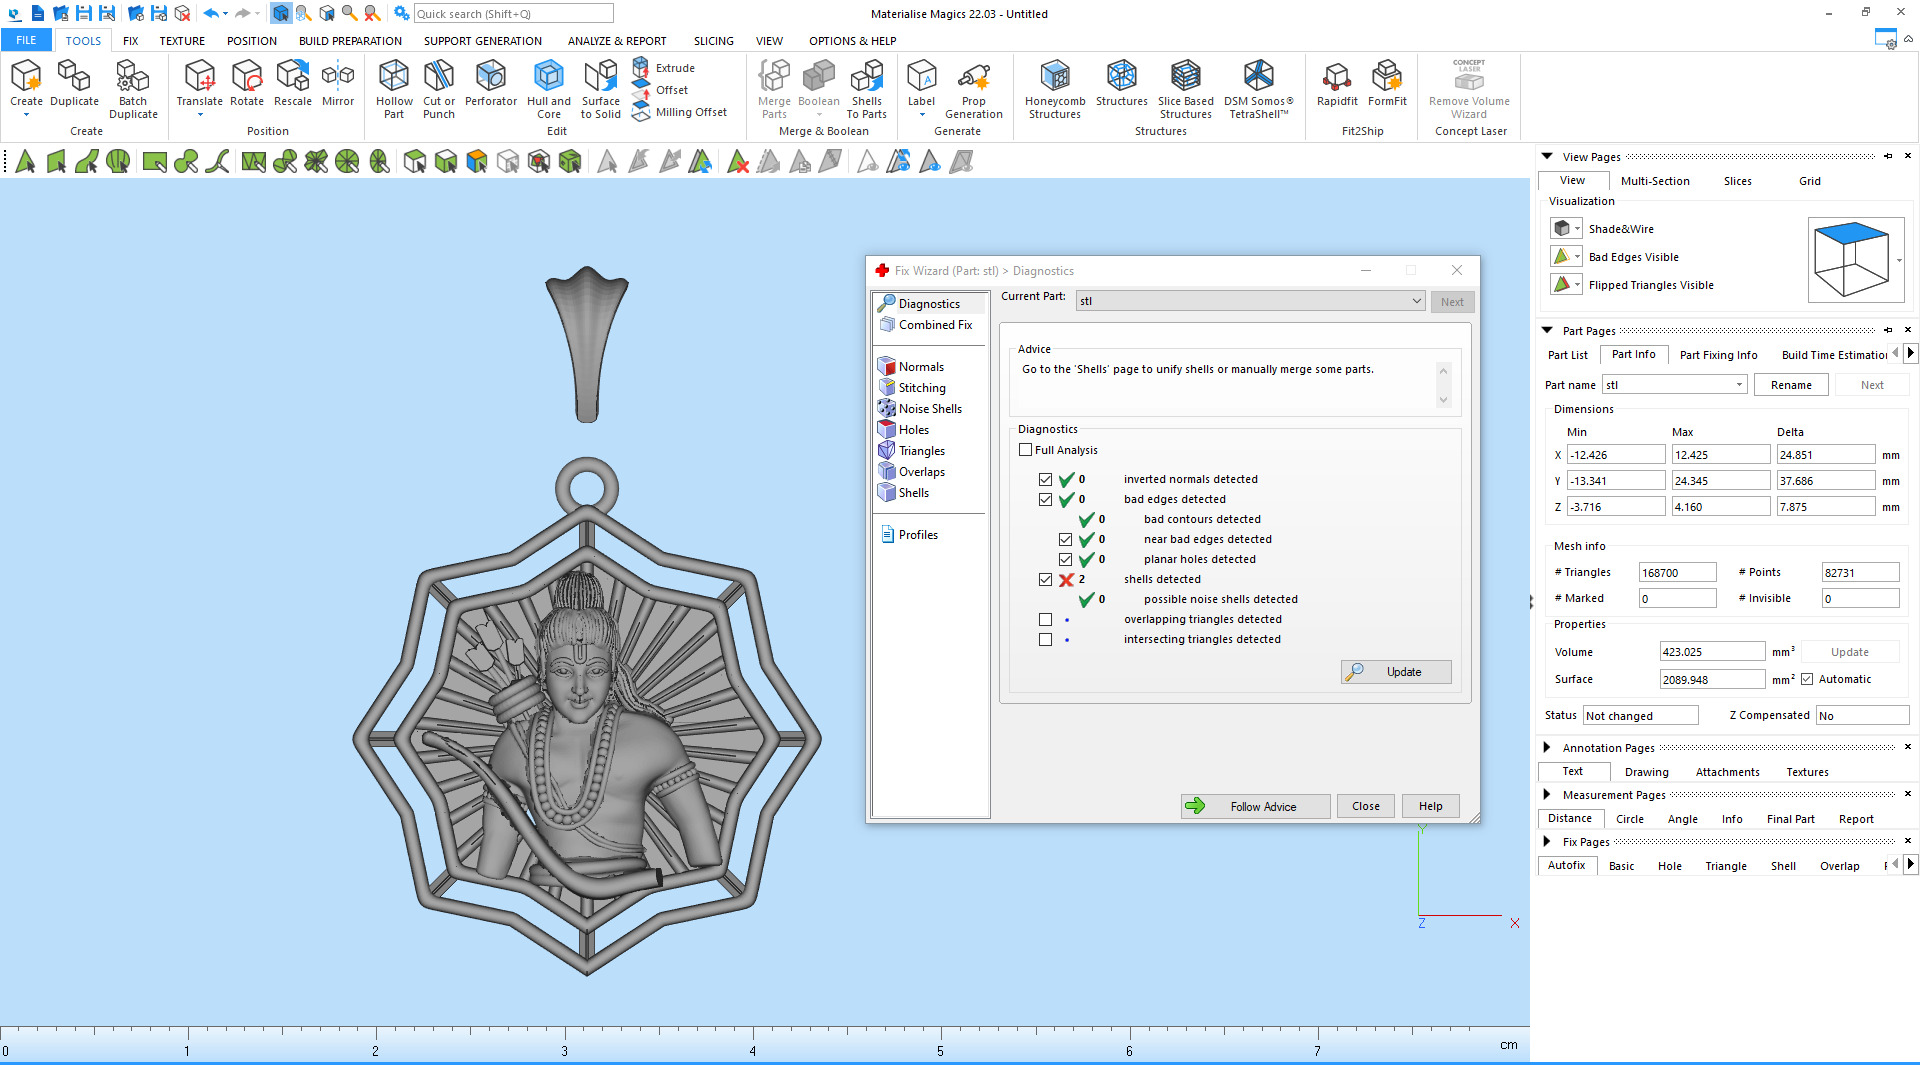Viewport: 1920px width, 1065px height.
Task: Enable intersecting triangles detected checkbox
Action: pos(1045,640)
